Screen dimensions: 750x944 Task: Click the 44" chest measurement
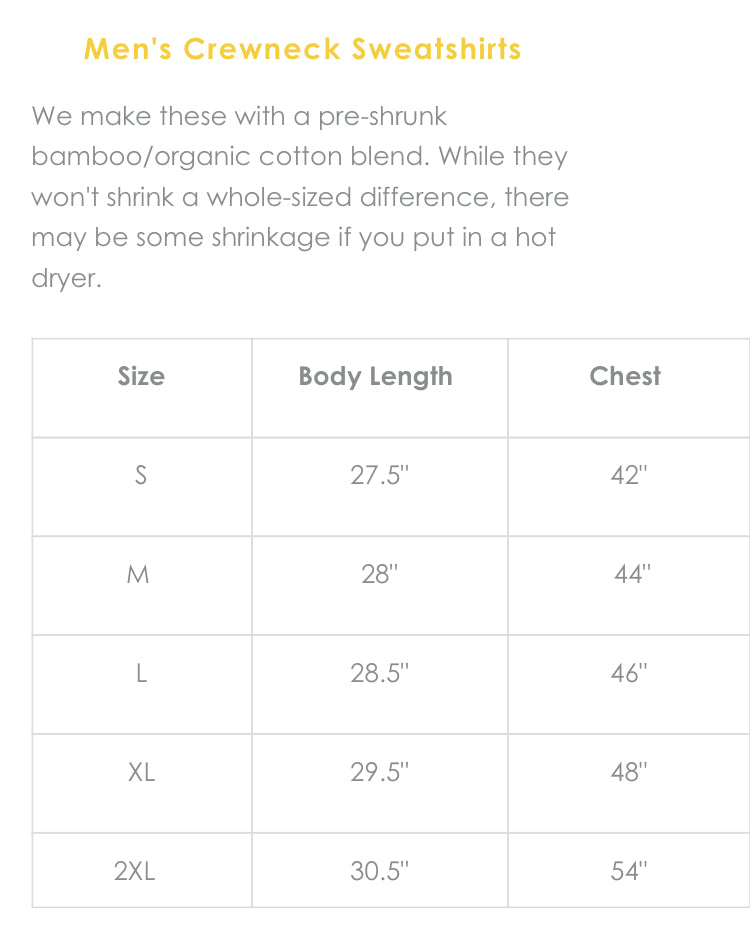point(632,575)
